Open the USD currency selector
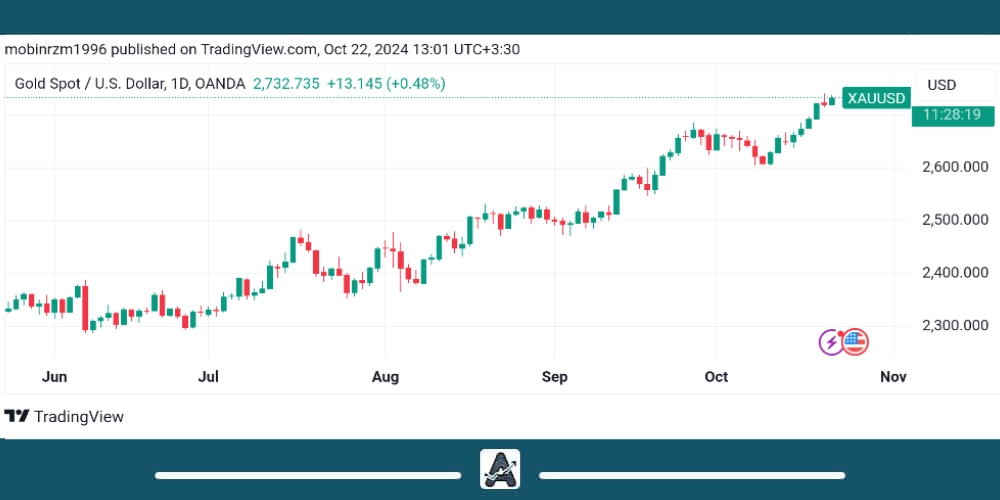 pyautogui.click(x=942, y=85)
